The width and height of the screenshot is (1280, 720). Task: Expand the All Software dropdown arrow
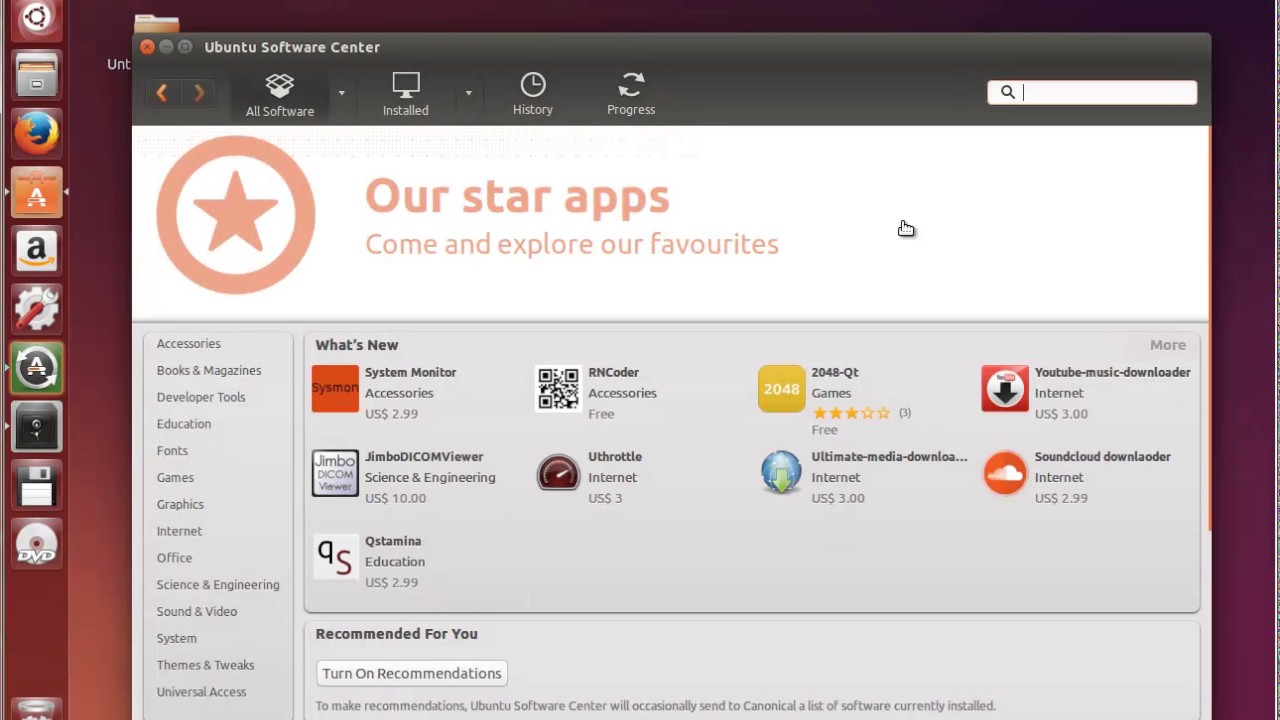click(x=341, y=93)
